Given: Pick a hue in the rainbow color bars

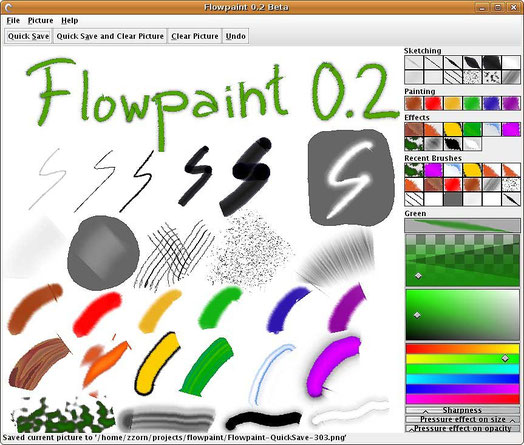Looking at the screenshot, I should click(x=463, y=374).
